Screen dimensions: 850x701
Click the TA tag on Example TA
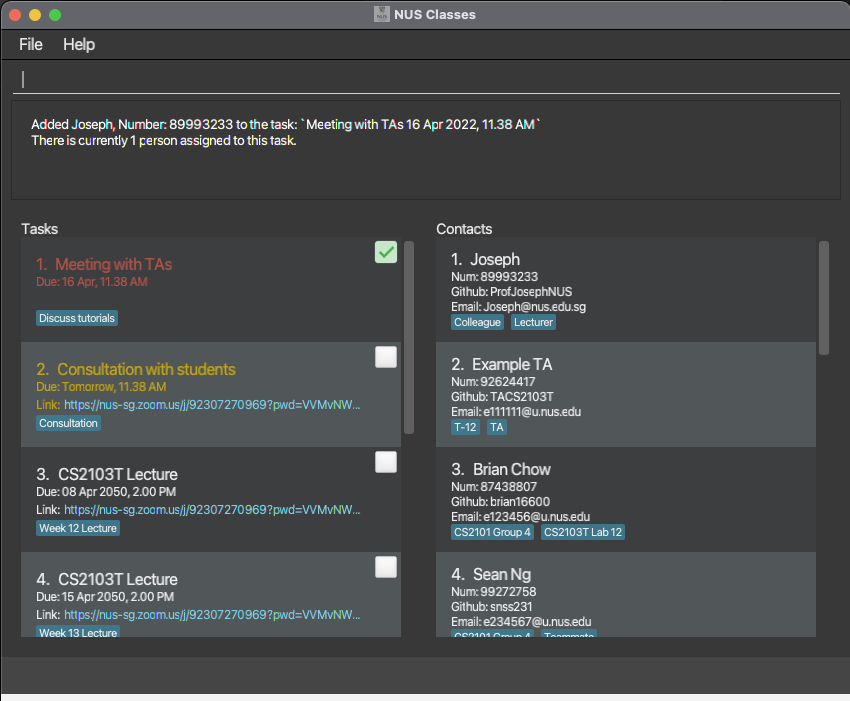click(x=497, y=427)
